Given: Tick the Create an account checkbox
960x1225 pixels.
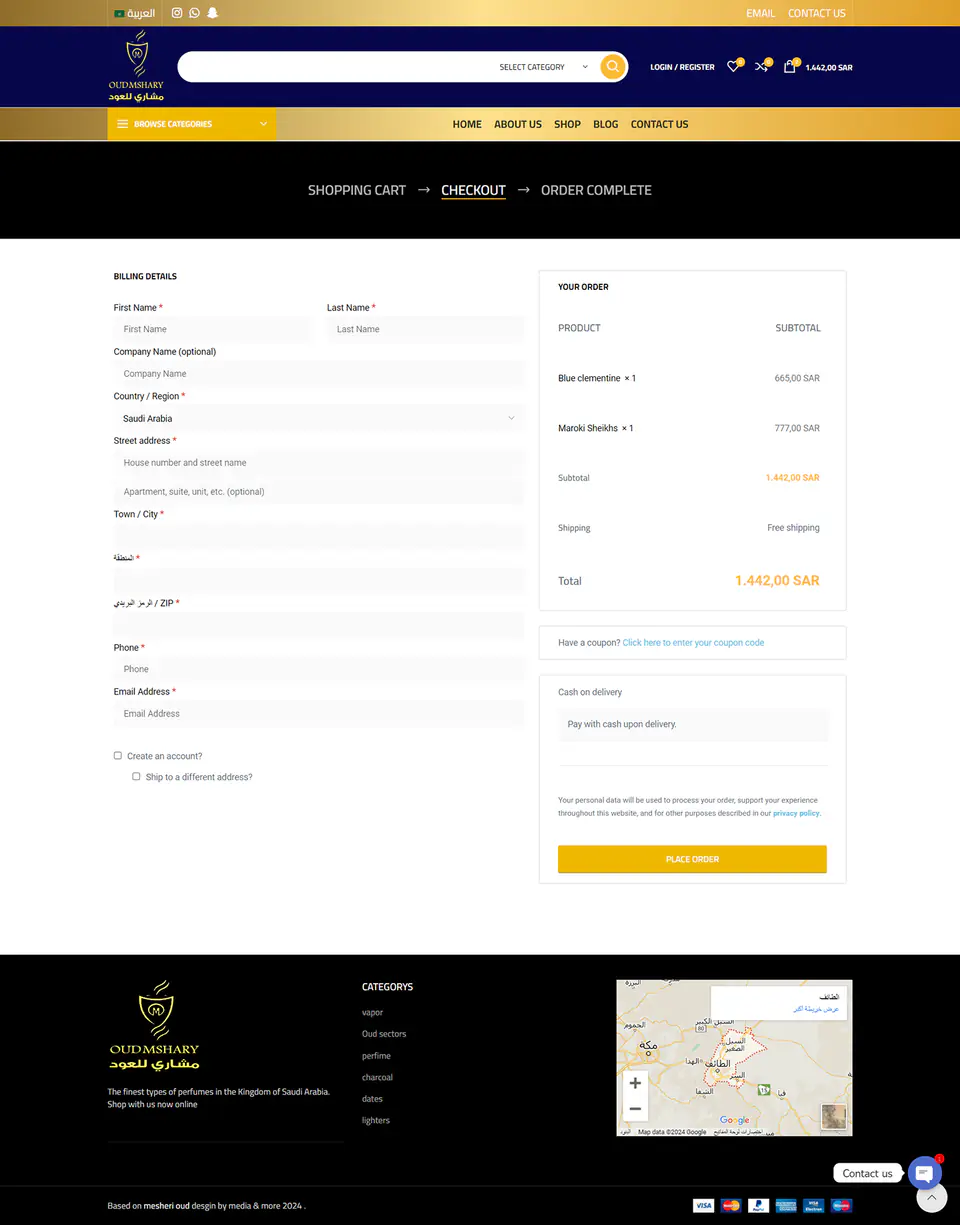Looking at the screenshot, I should pos(118,756).
